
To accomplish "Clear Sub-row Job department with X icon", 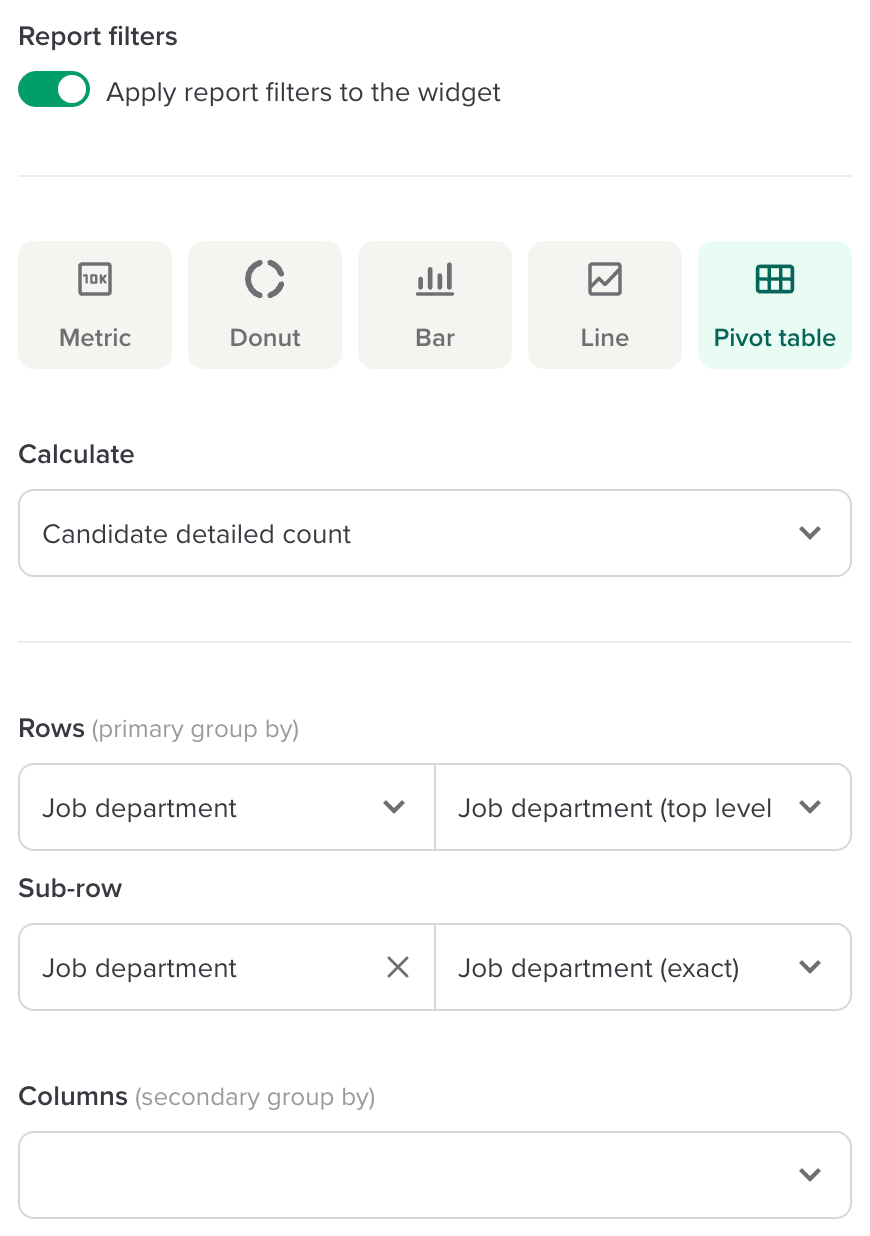I will click(x=398, y=967).
